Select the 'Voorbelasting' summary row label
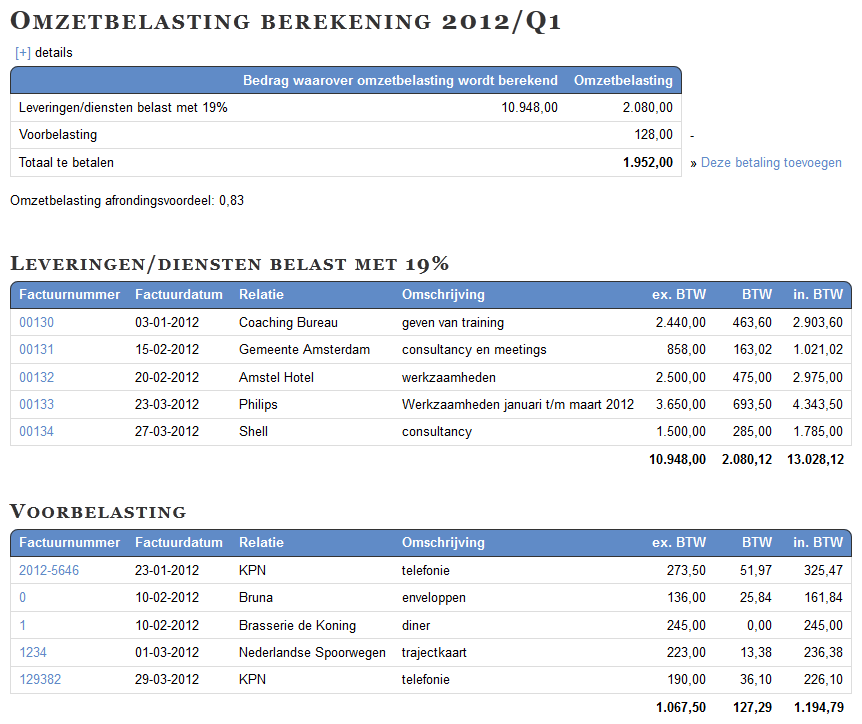This screenshot has height=724, width=862. (x=58, y=135)
